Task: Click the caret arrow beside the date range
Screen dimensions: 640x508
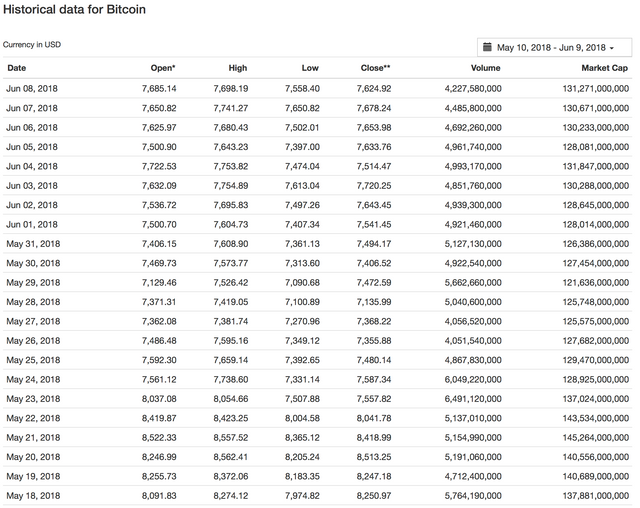Action: [x=611, y=48]
